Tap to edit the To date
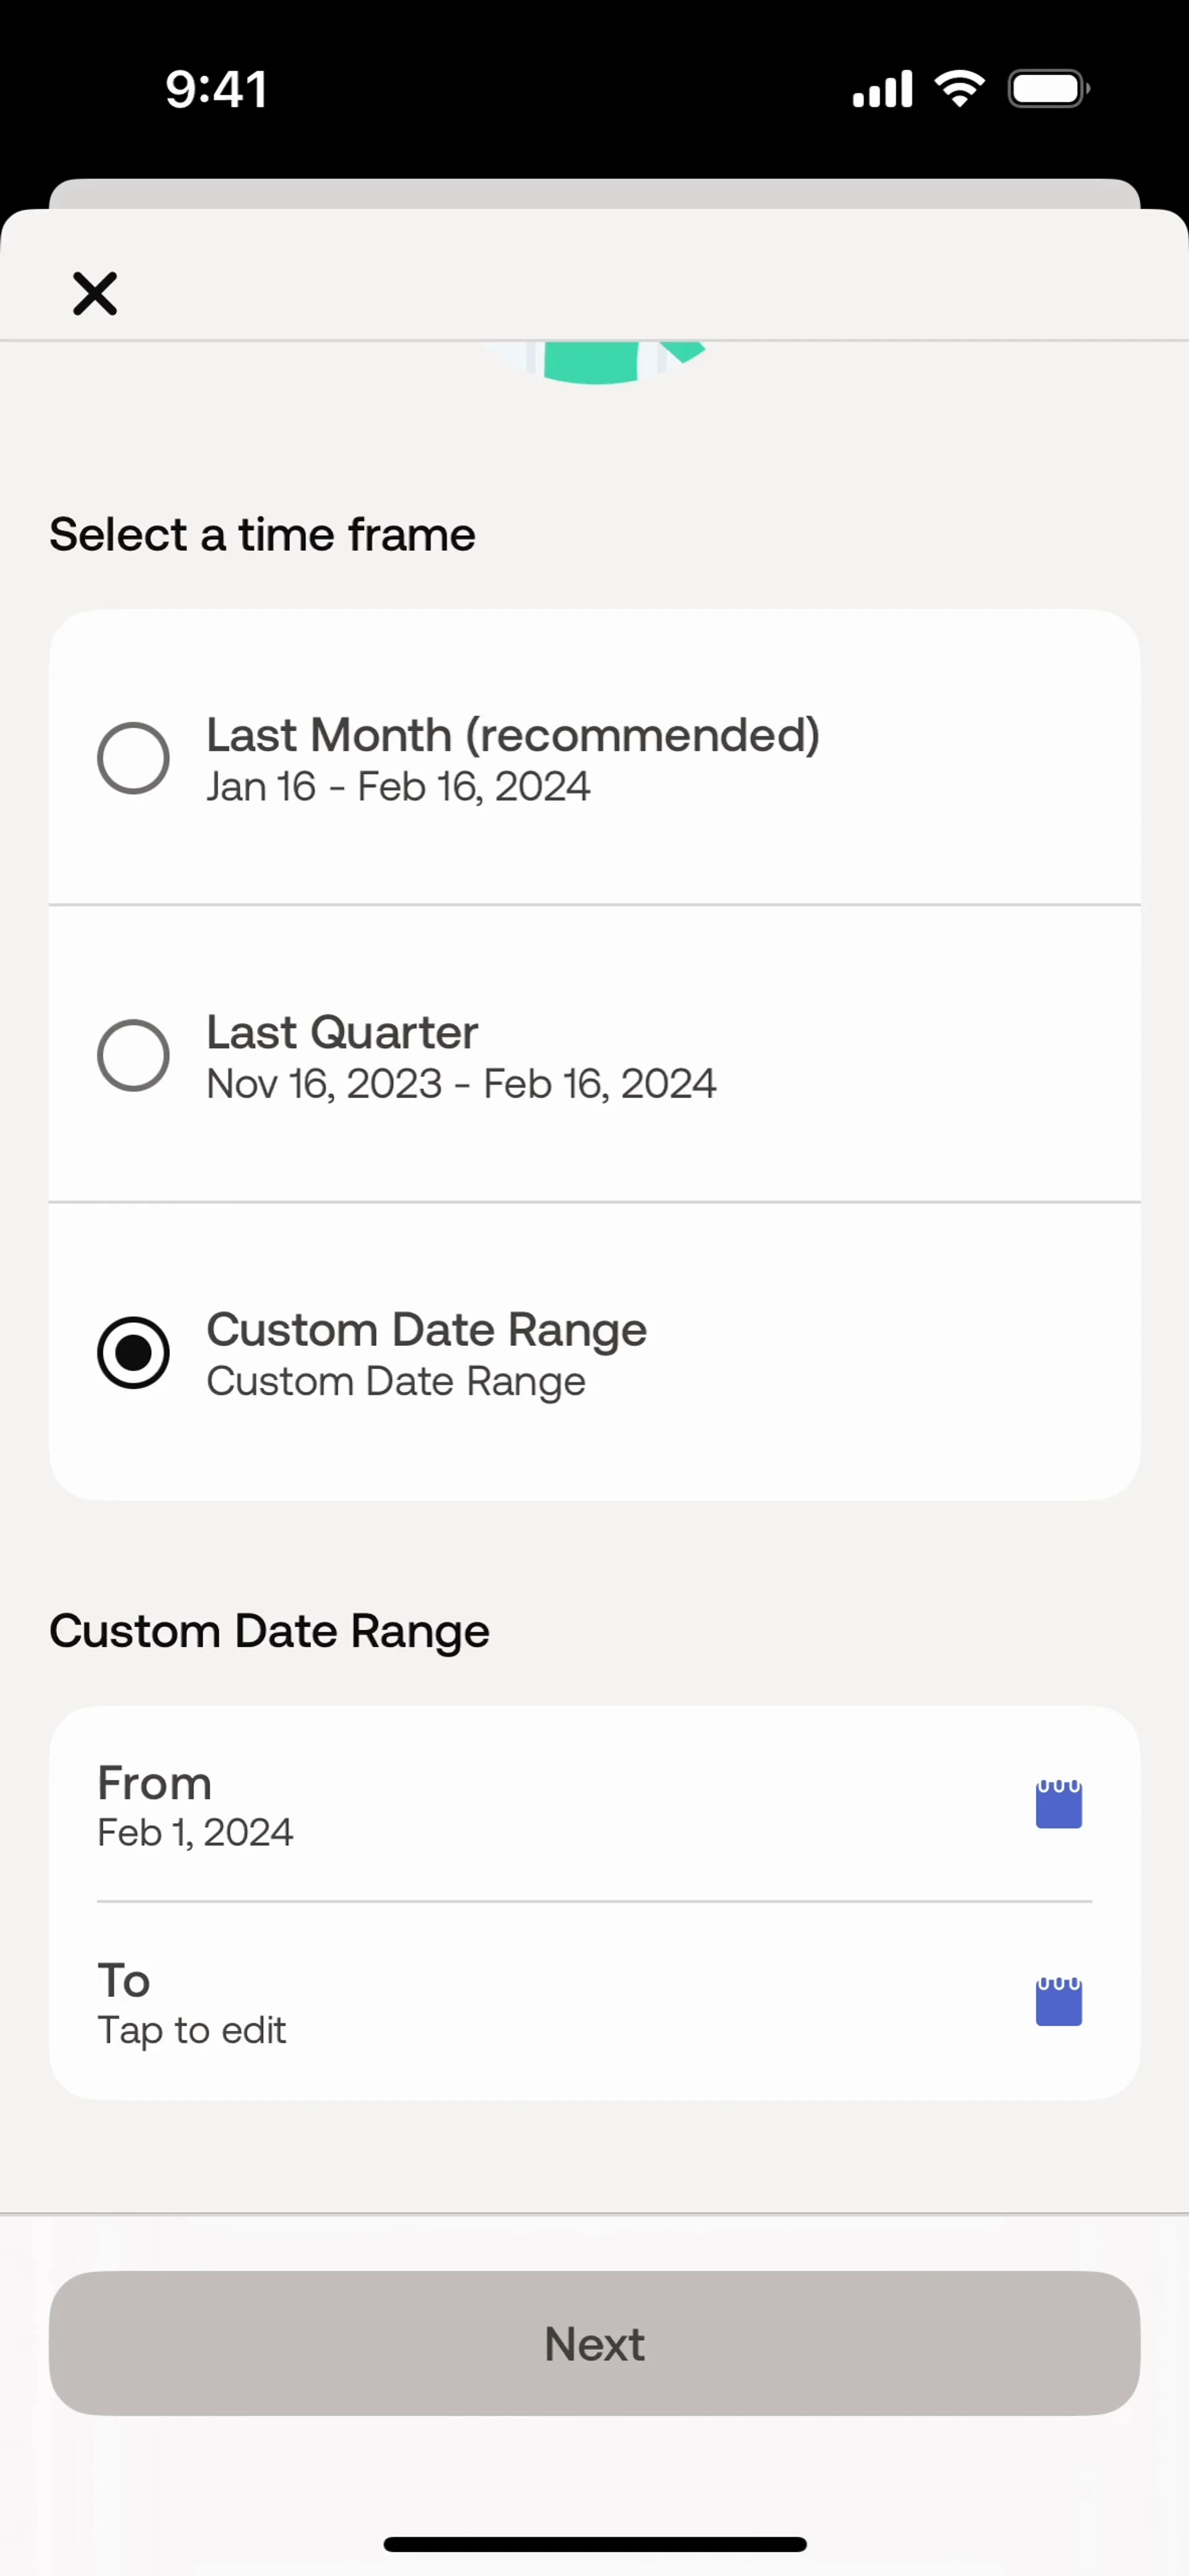 pyautogui.click(x=192, y=2030)
